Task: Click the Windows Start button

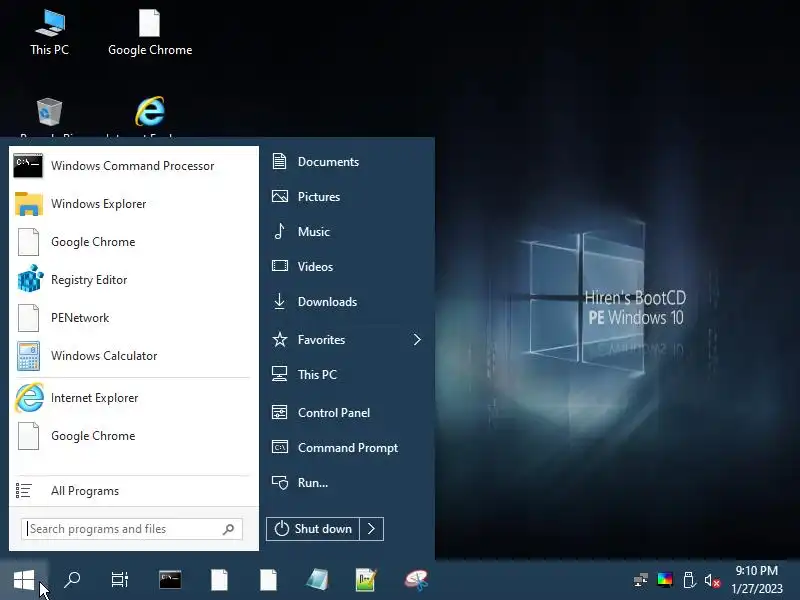Action: [x=24, y=580]
